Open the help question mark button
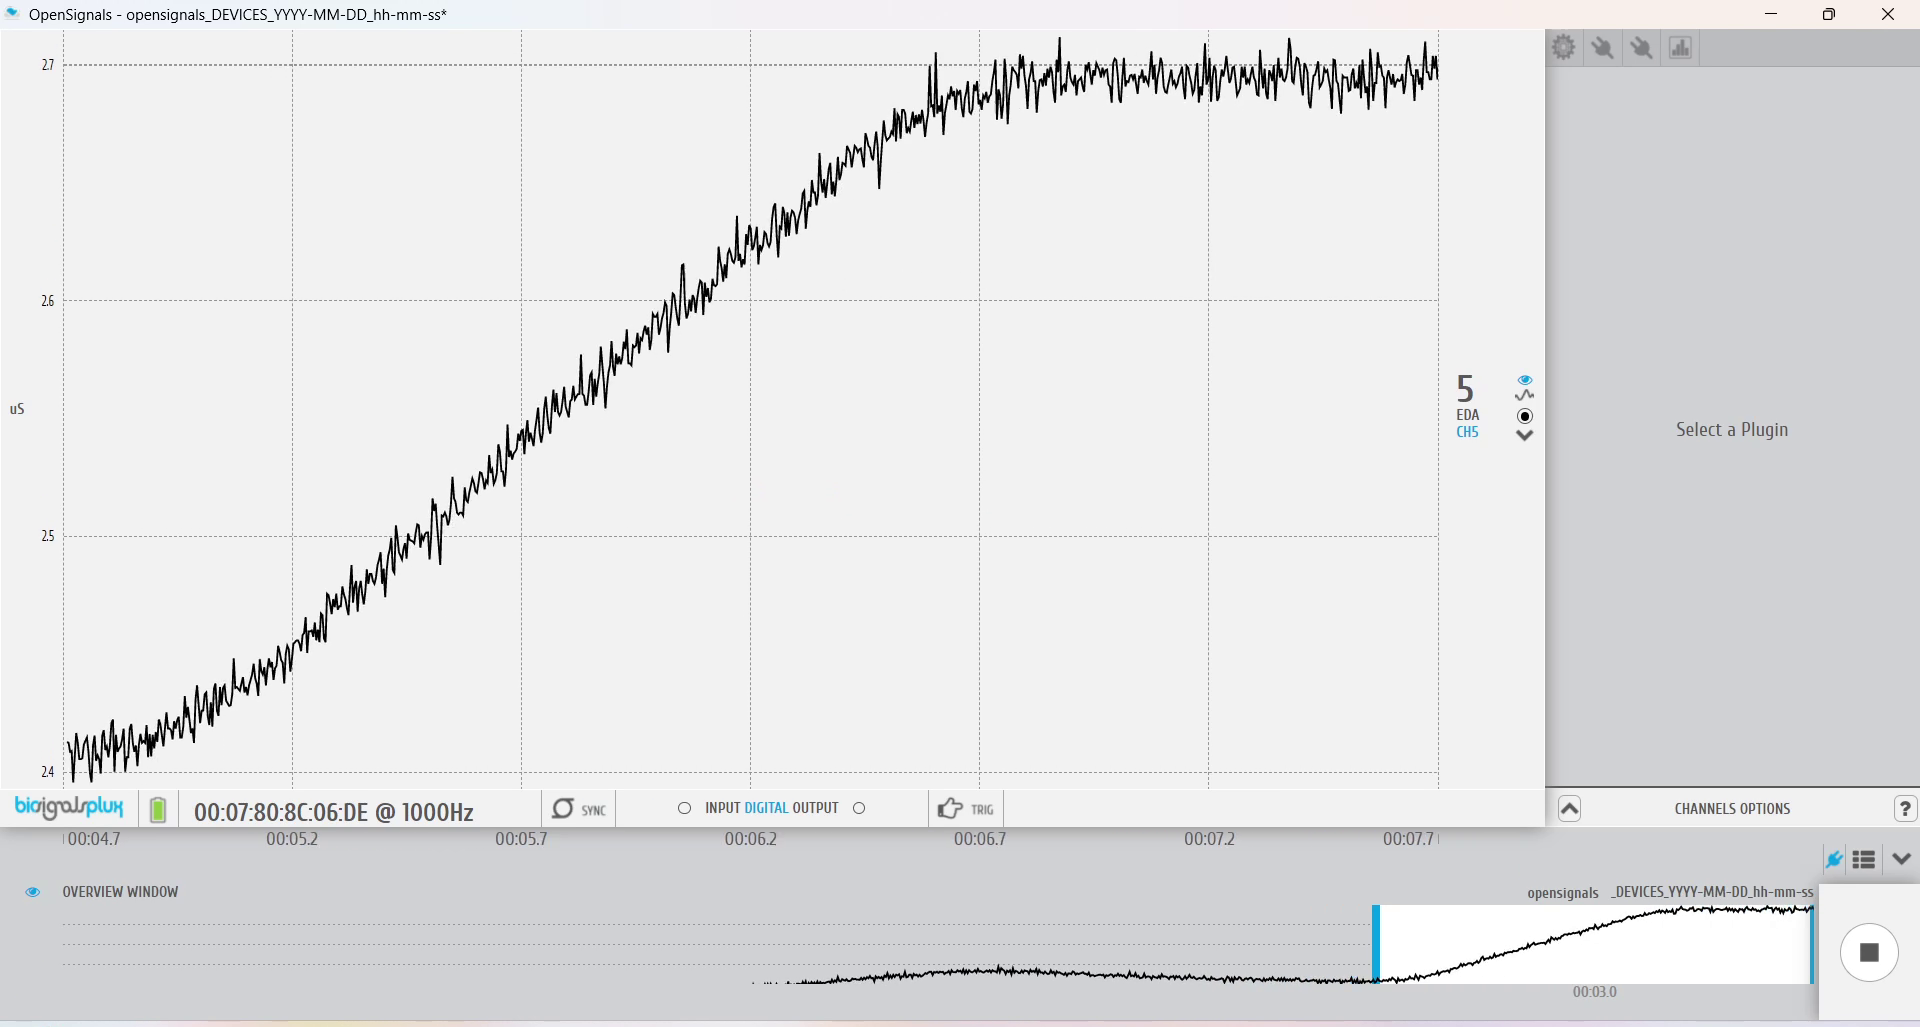This screenshot has width=1920, height=1027. [1905, 809]
